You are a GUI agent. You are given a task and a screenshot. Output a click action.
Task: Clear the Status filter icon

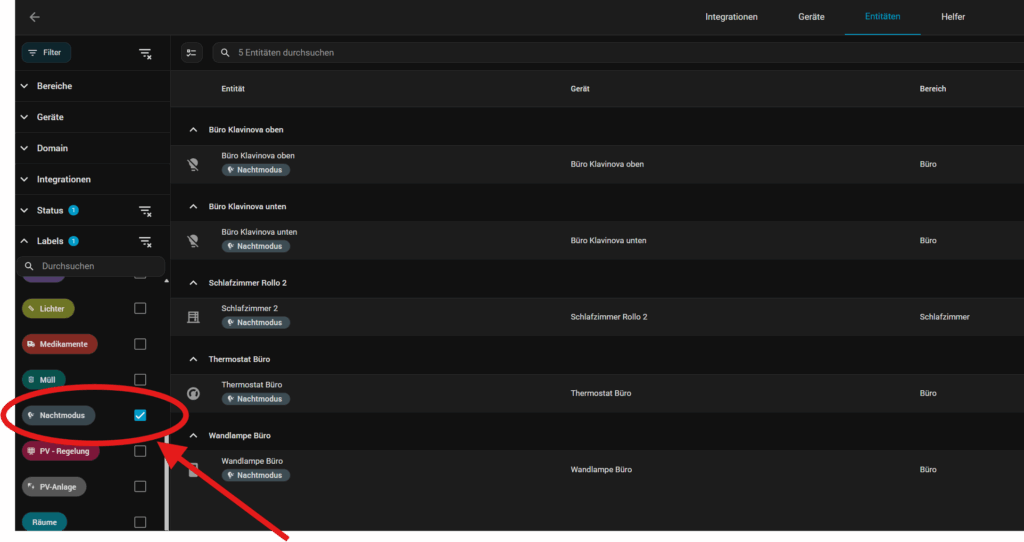pos(145,211)
